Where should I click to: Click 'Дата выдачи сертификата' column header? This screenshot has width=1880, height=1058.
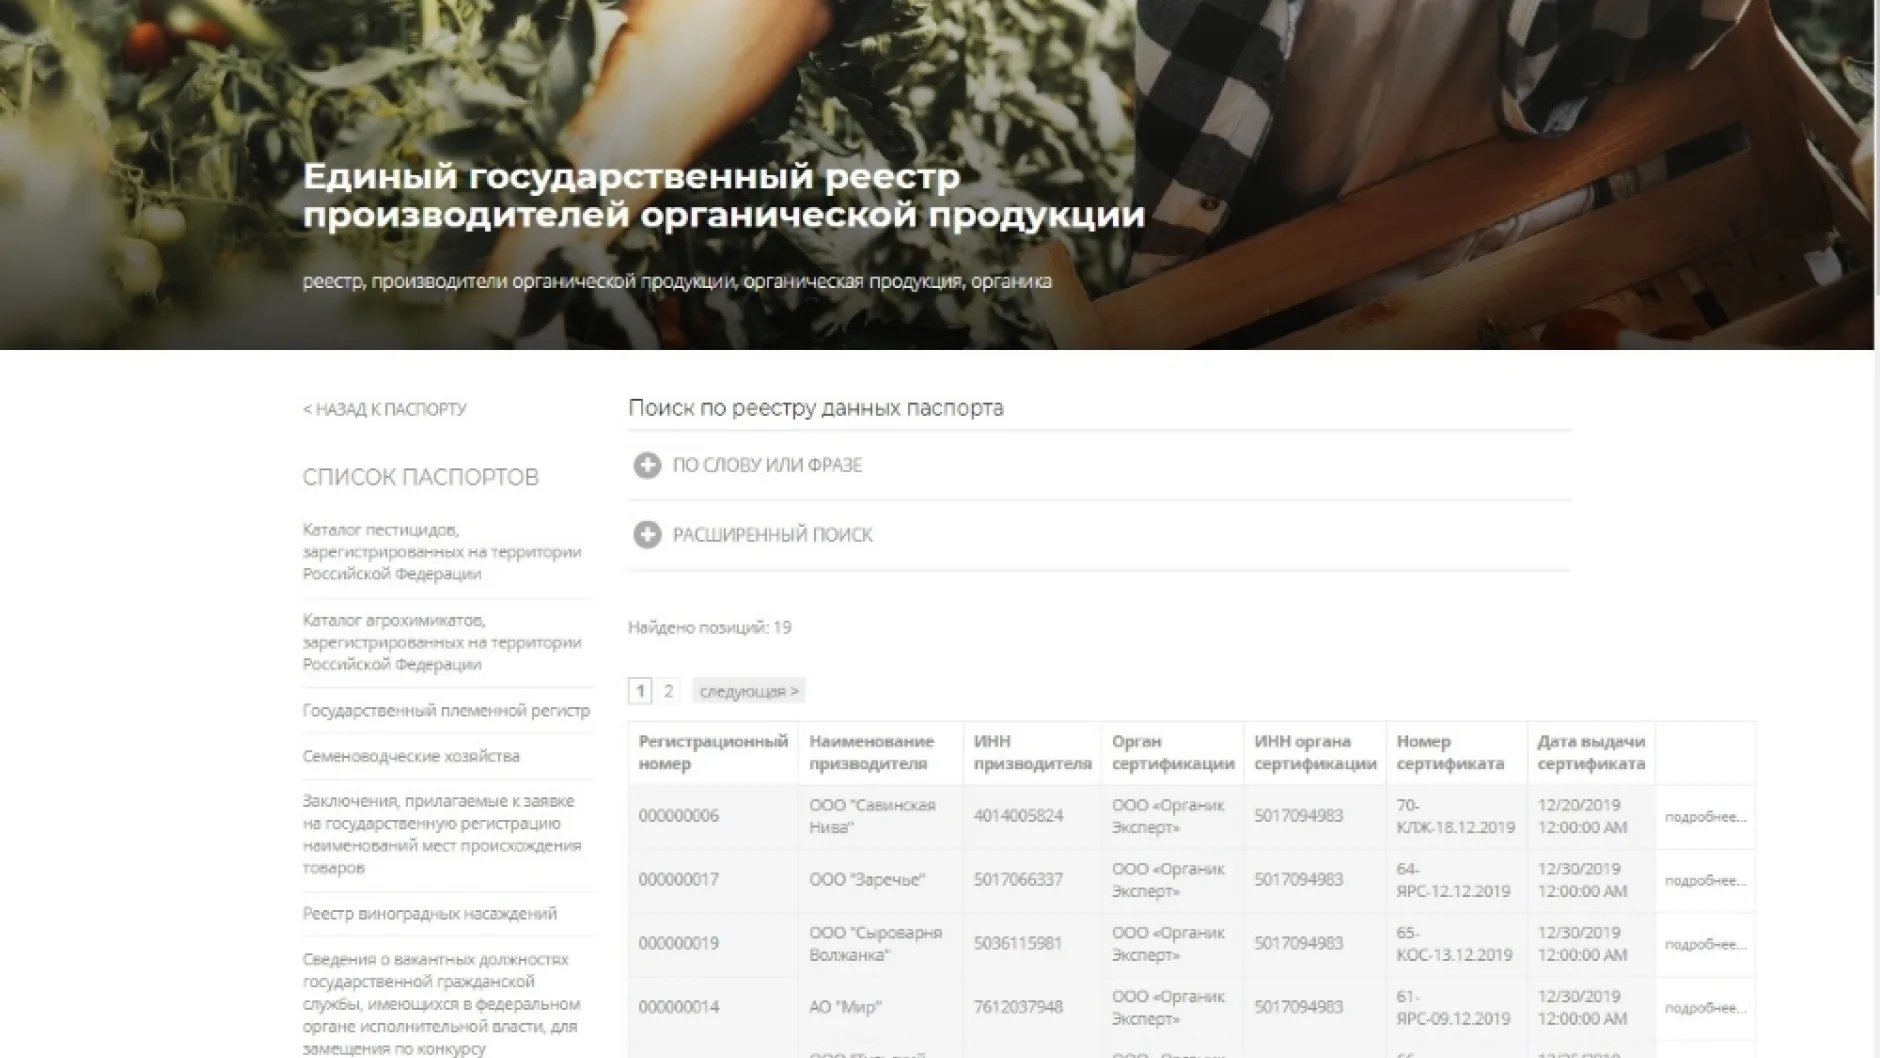point(1591,752)
